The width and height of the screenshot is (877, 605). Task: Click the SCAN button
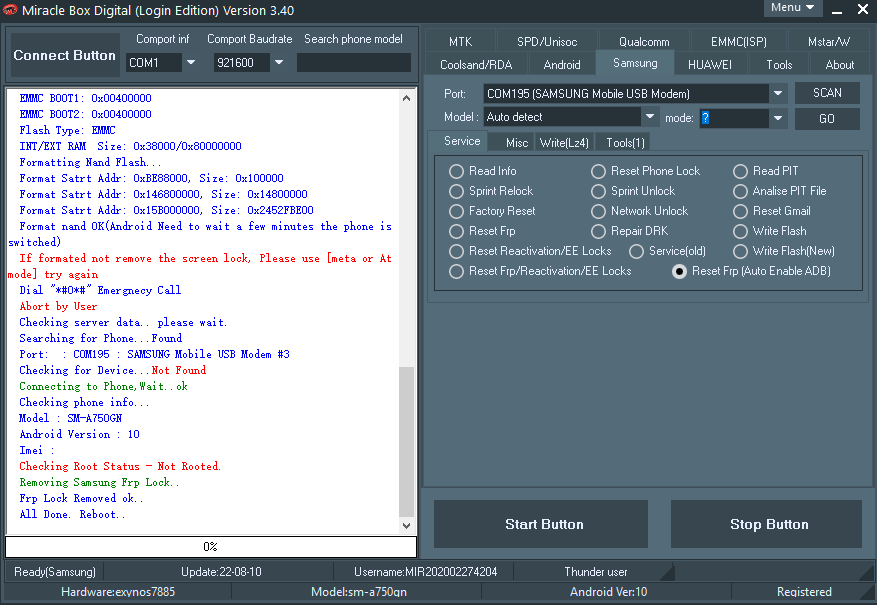point(827,93)
